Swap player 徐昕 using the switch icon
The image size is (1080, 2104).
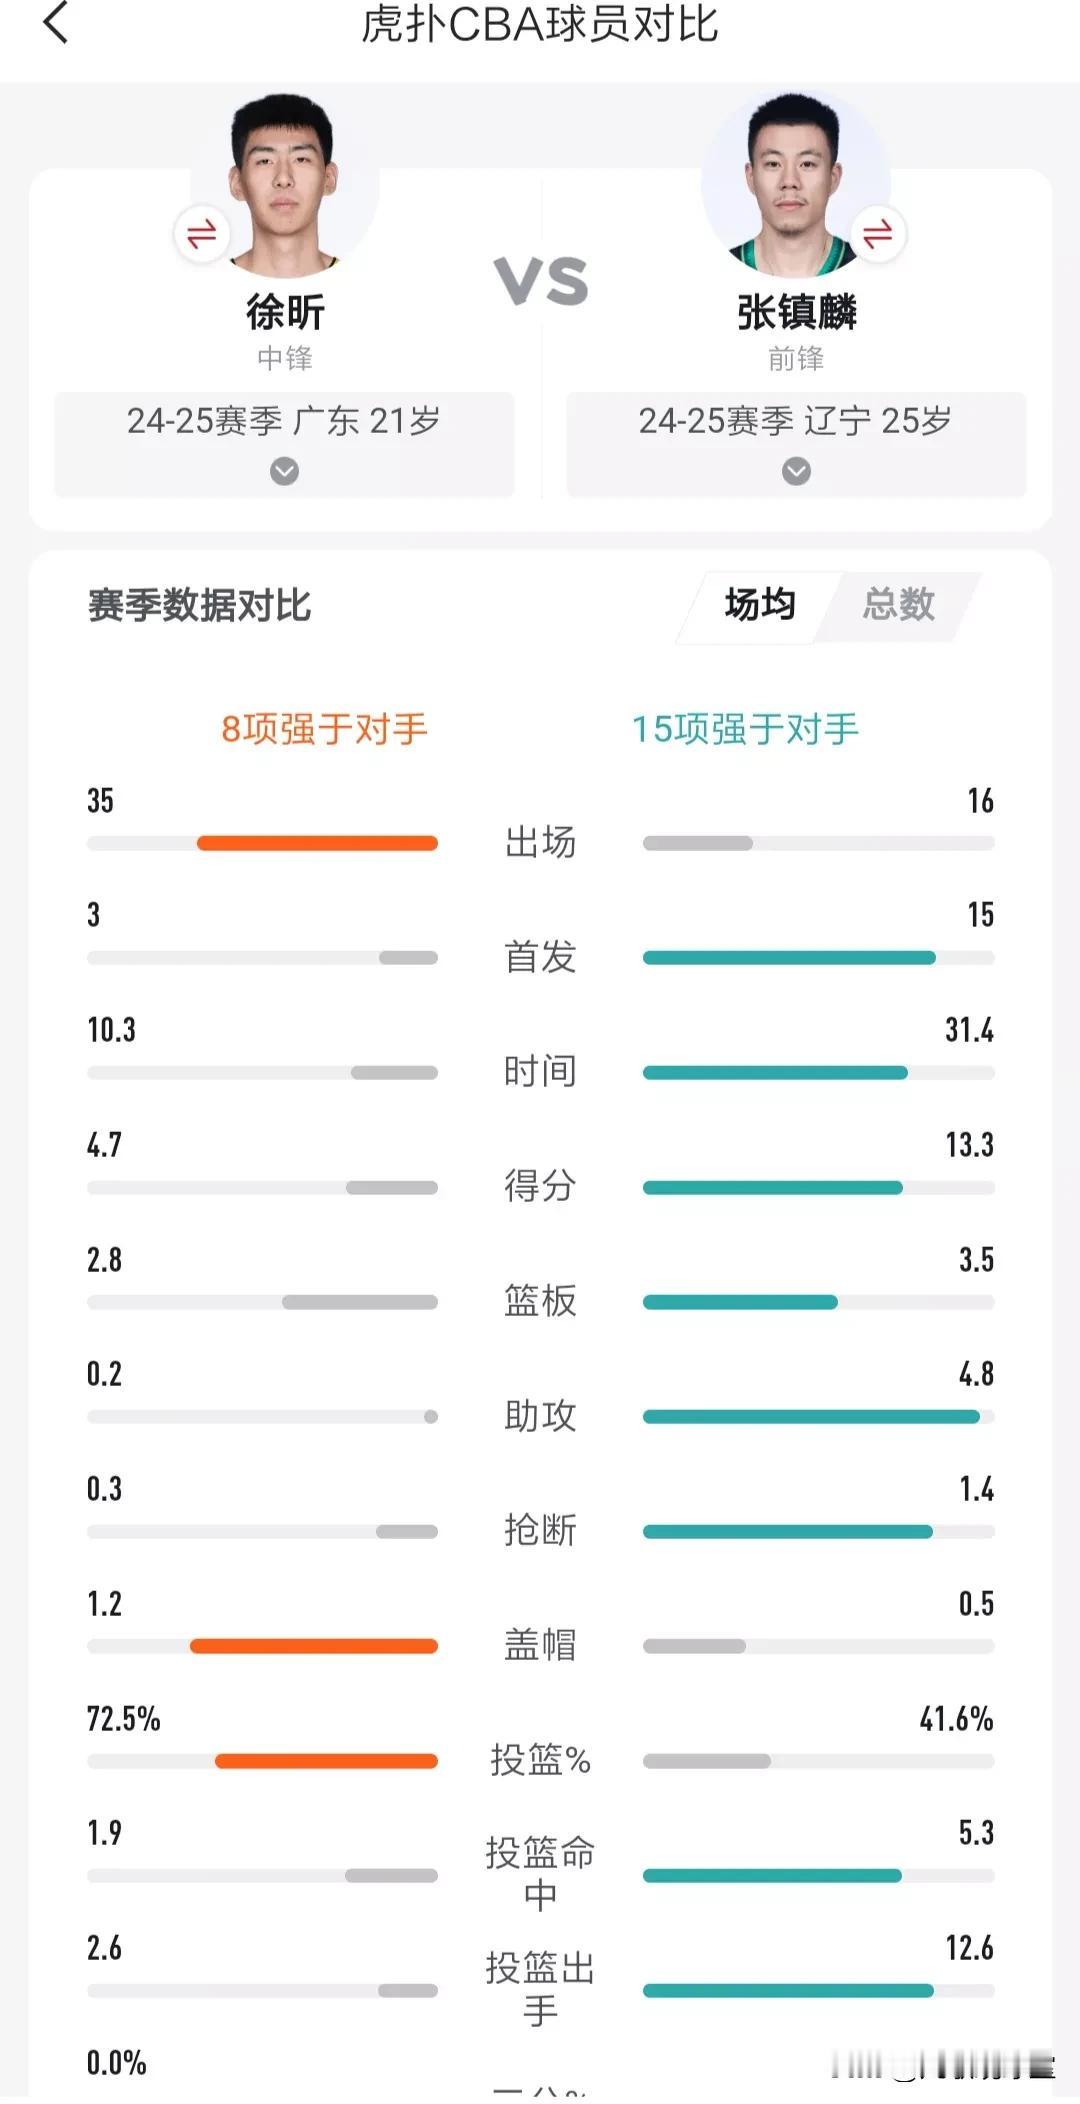point(202,234)
